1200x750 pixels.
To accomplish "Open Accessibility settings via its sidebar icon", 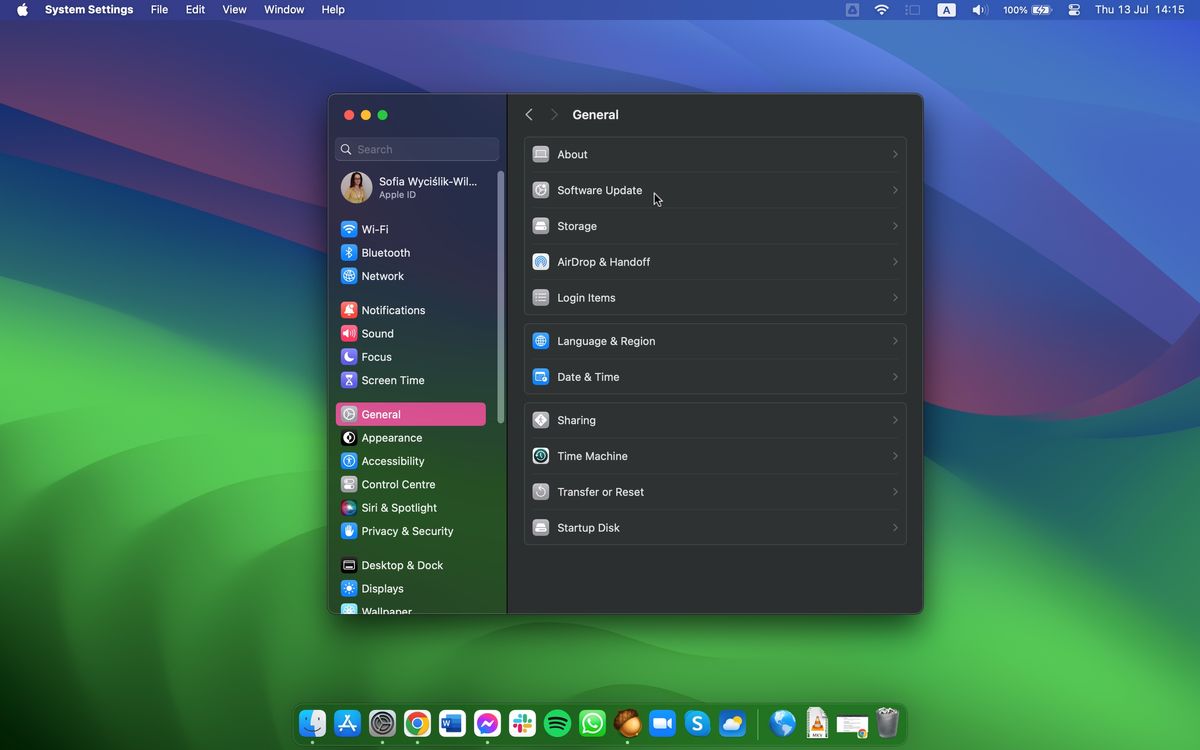I will point(349,461).
